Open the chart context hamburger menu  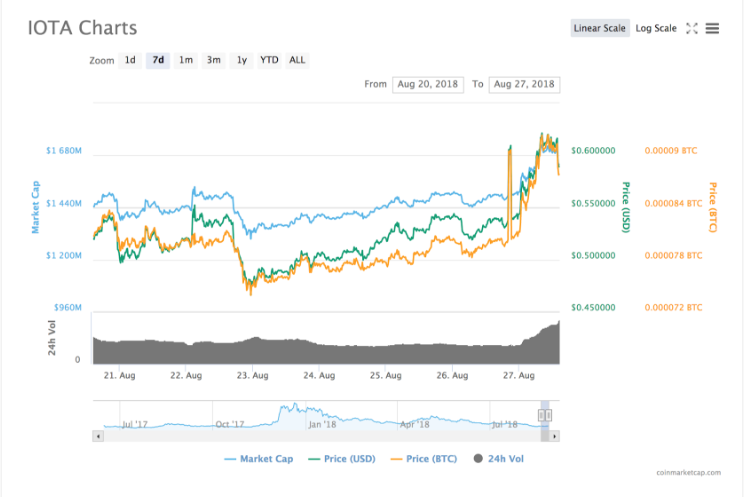coord(712,28)
